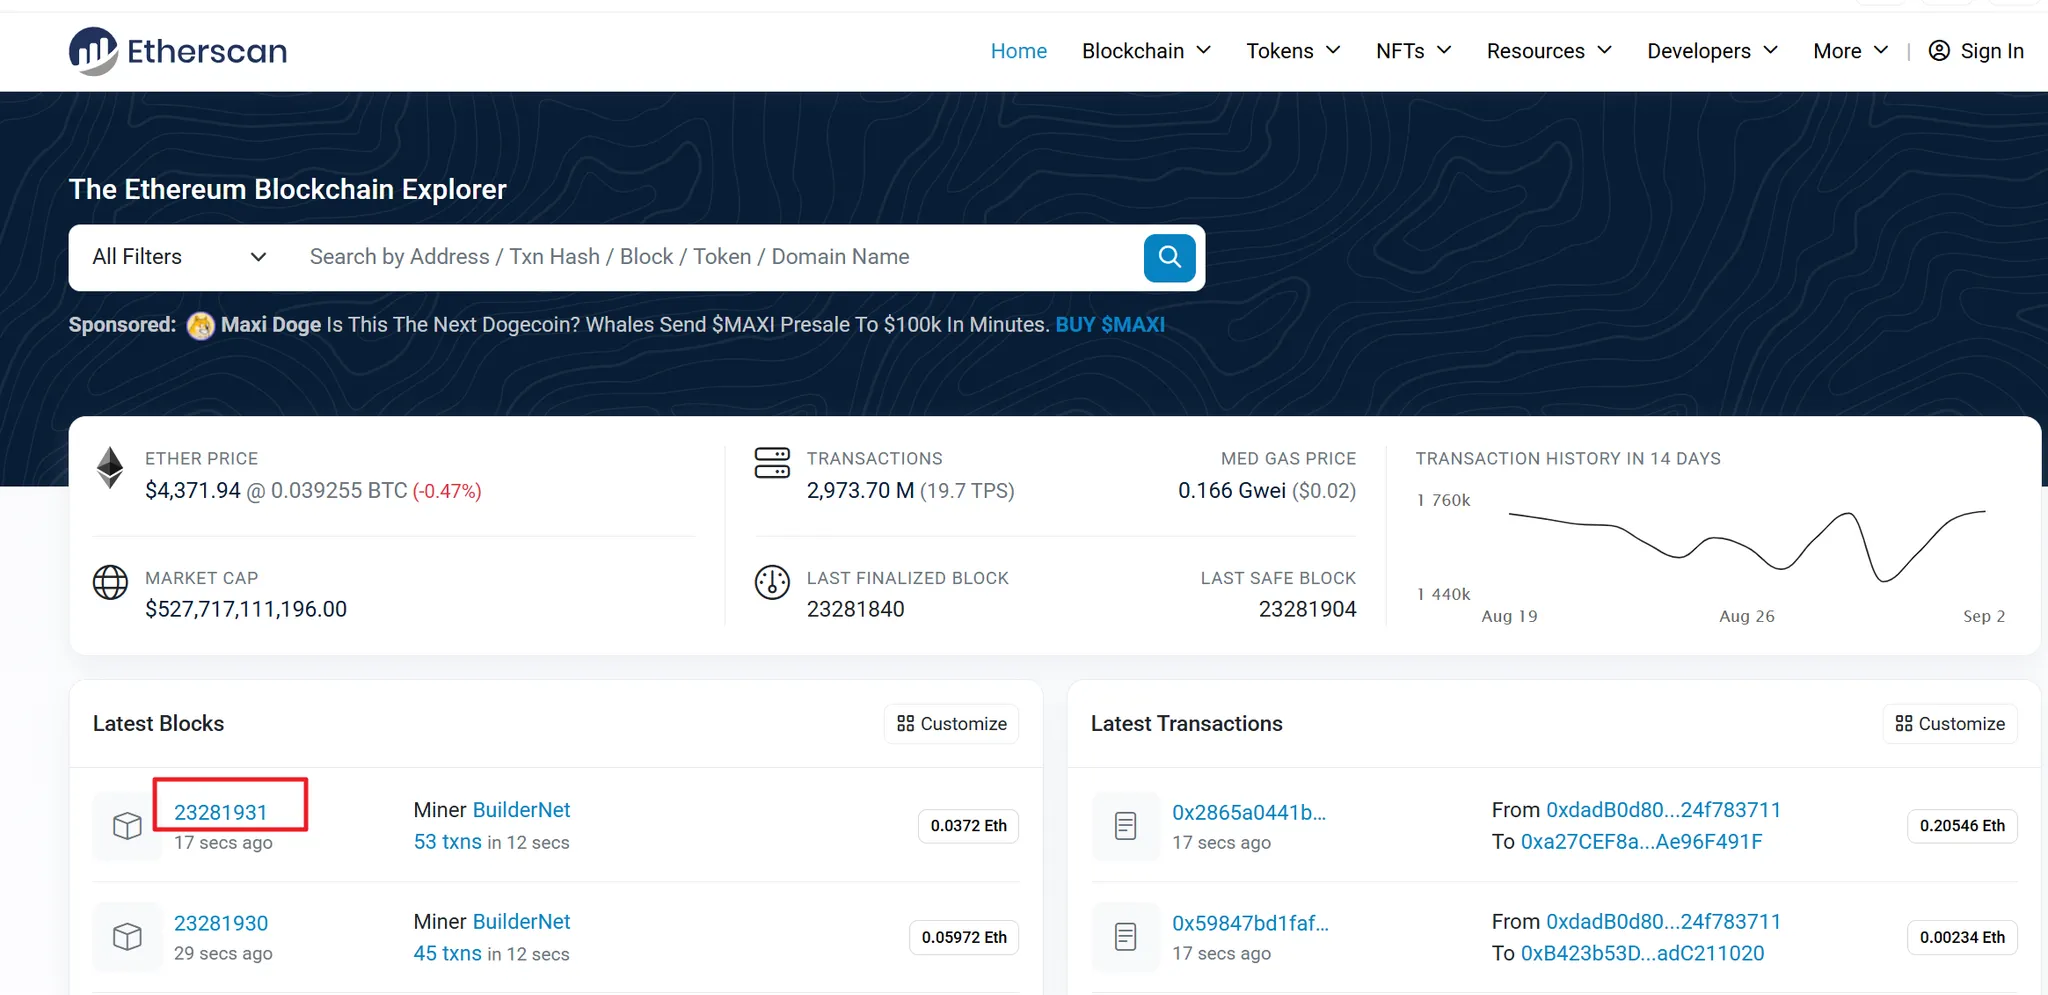Click the BUY $MAXI sponsored link

point(1110,325)
